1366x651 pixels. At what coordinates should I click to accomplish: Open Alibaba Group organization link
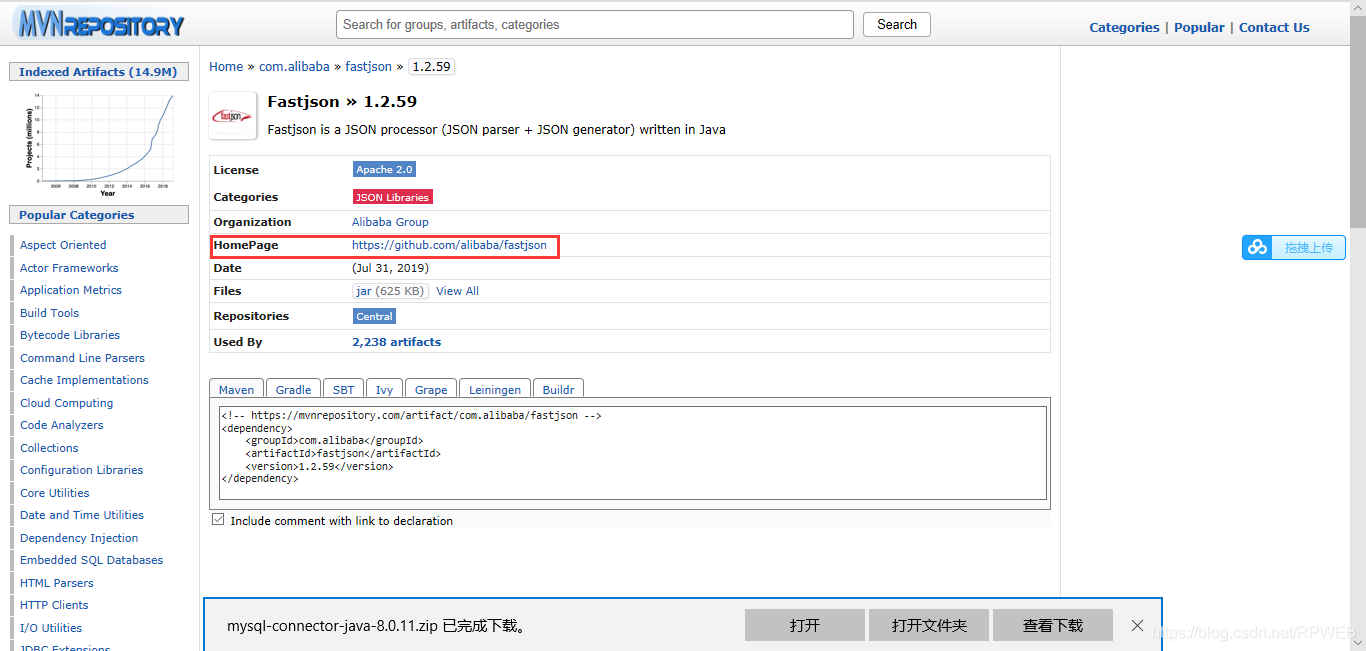(390, 222)
